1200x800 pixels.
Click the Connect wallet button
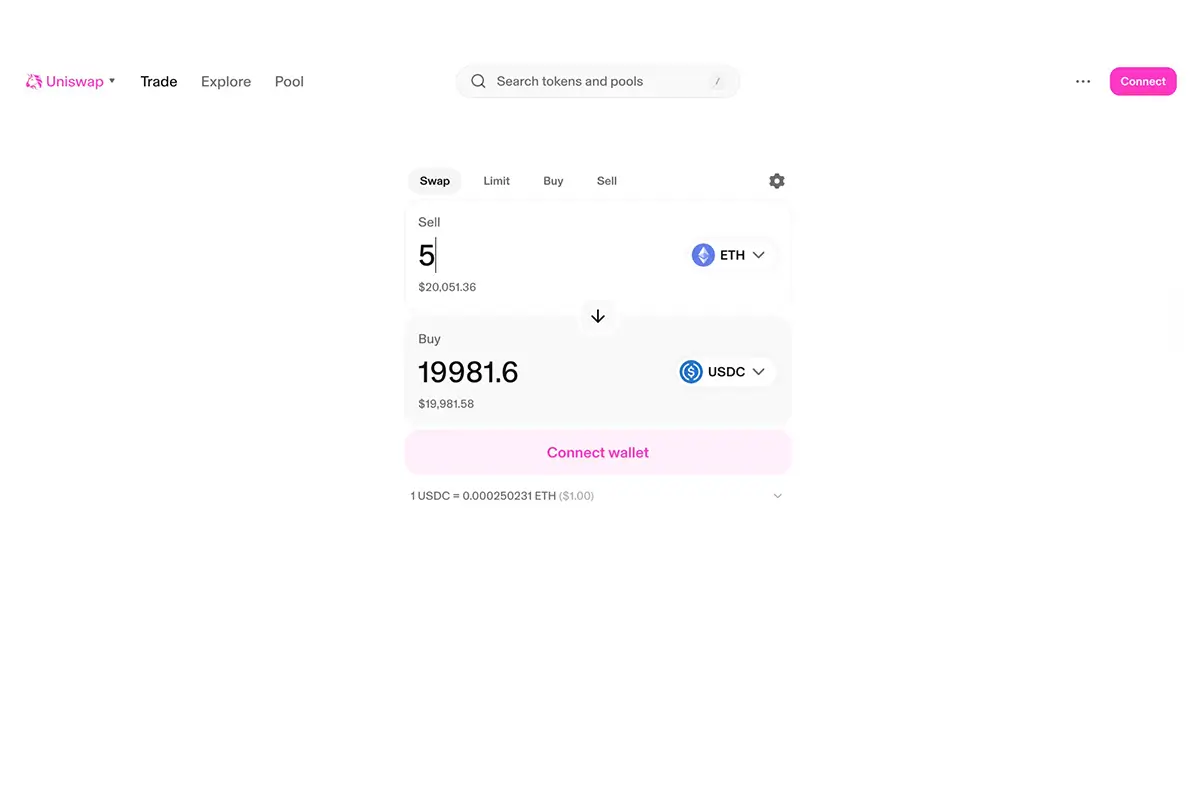point(598,453)
